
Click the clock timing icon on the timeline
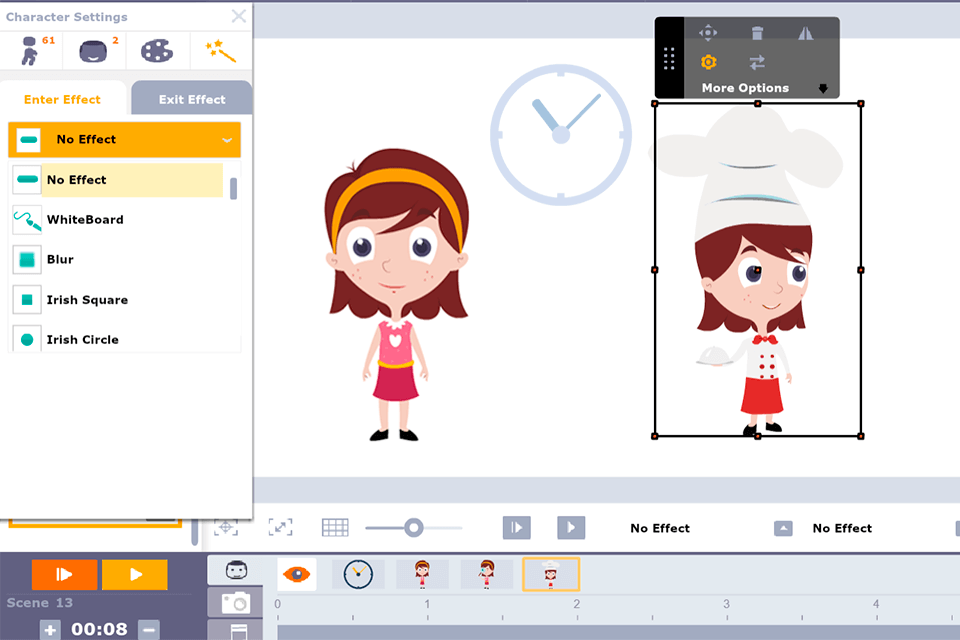(357, 574)
